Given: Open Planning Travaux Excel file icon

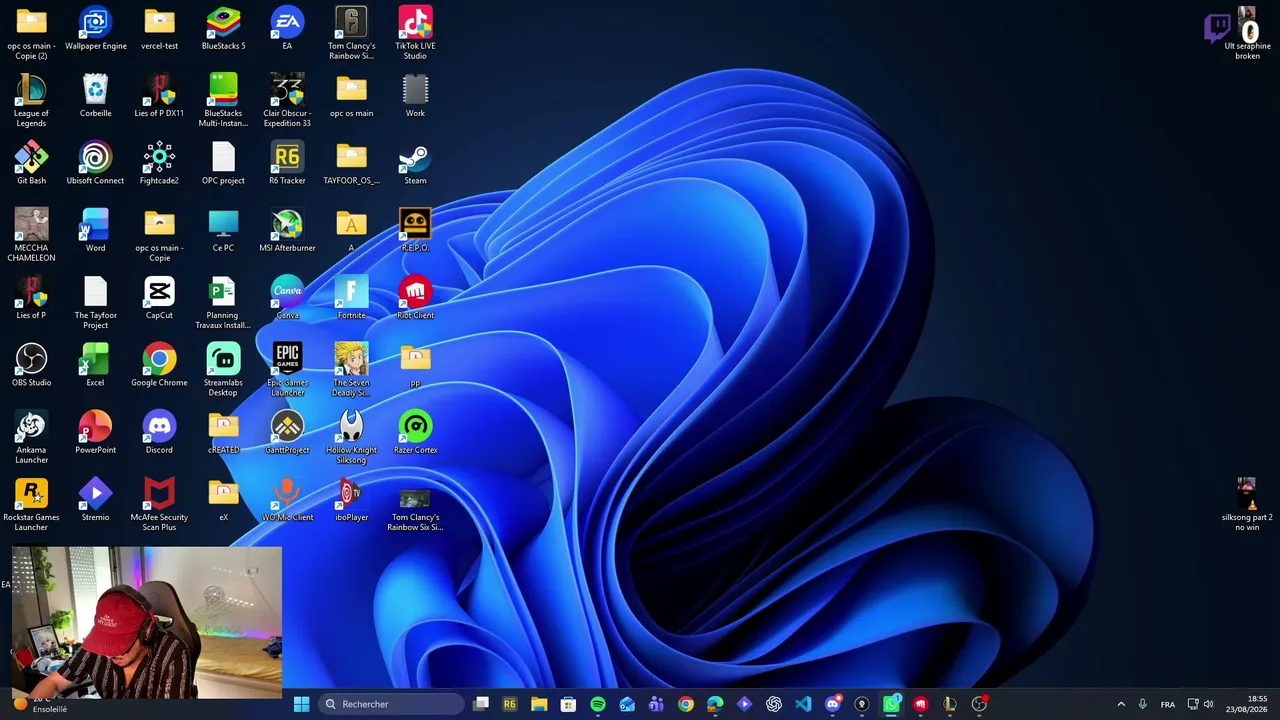Looking at the screenshot, I should (x=223, y=302).
